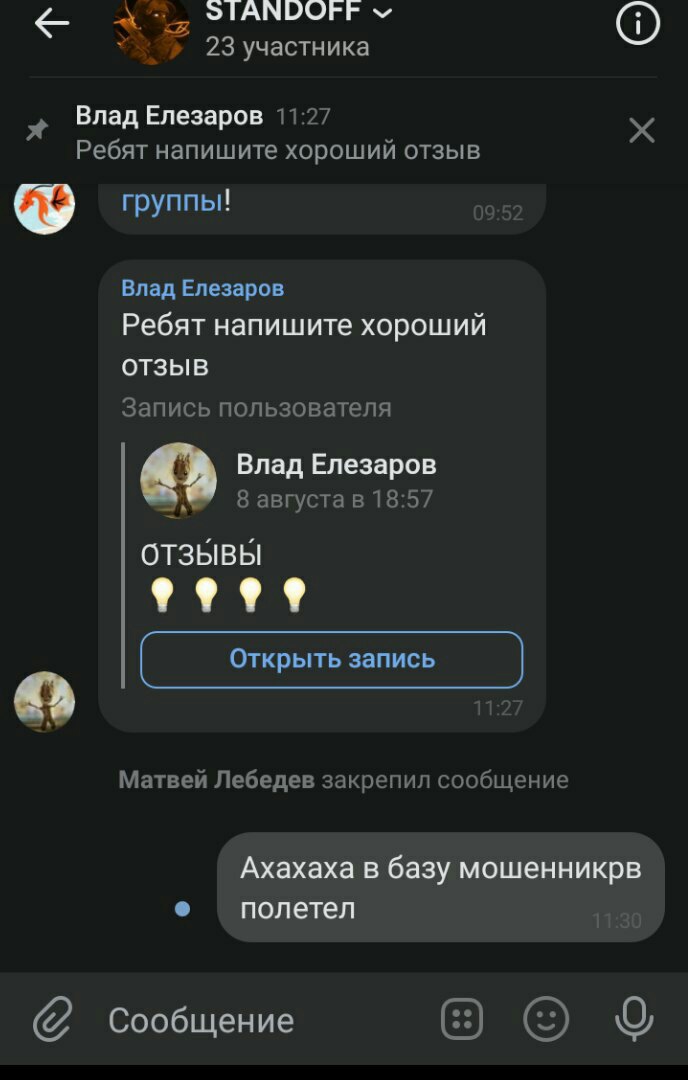This screenshot has width=688, height=1080.
Task: Tap the back arrow icon
Action: tap(52, 23)
